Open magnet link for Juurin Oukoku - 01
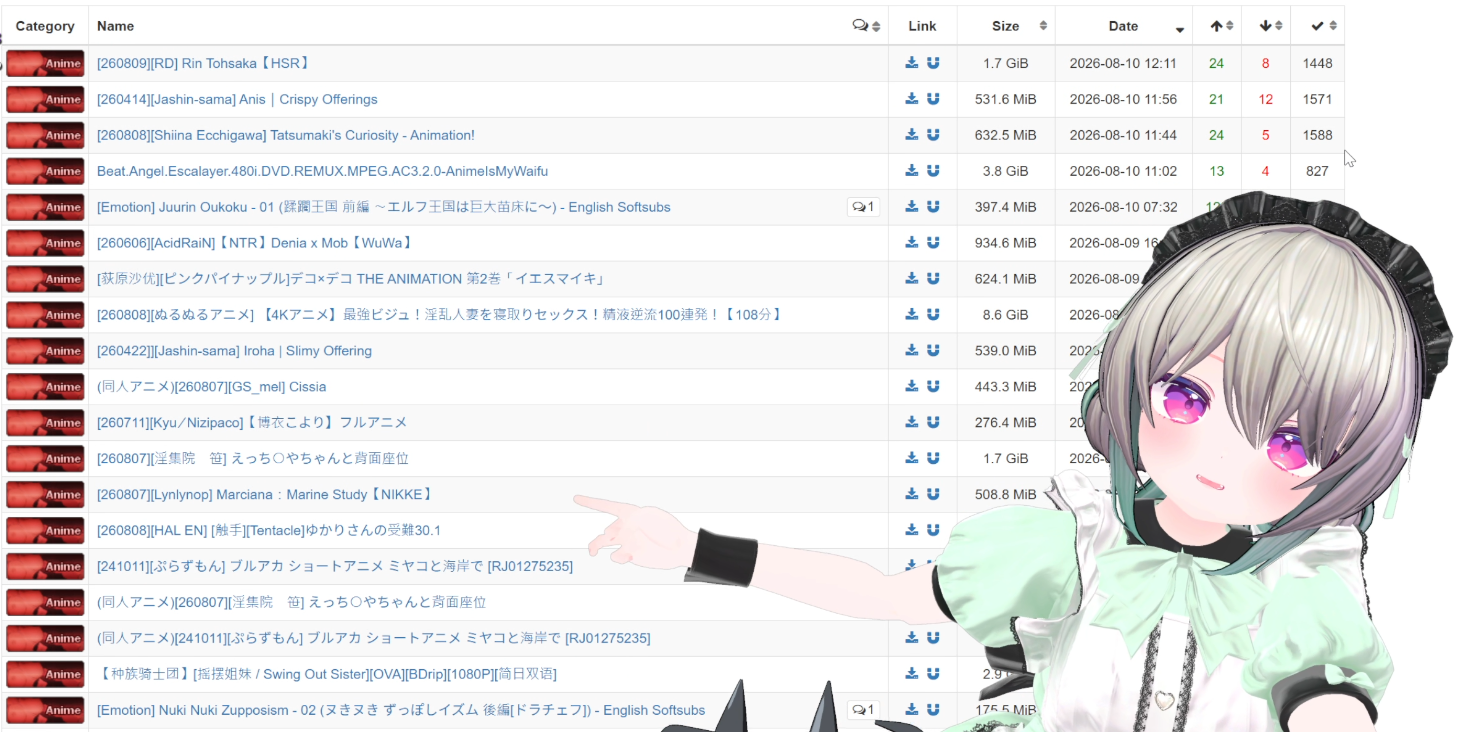 933,207
